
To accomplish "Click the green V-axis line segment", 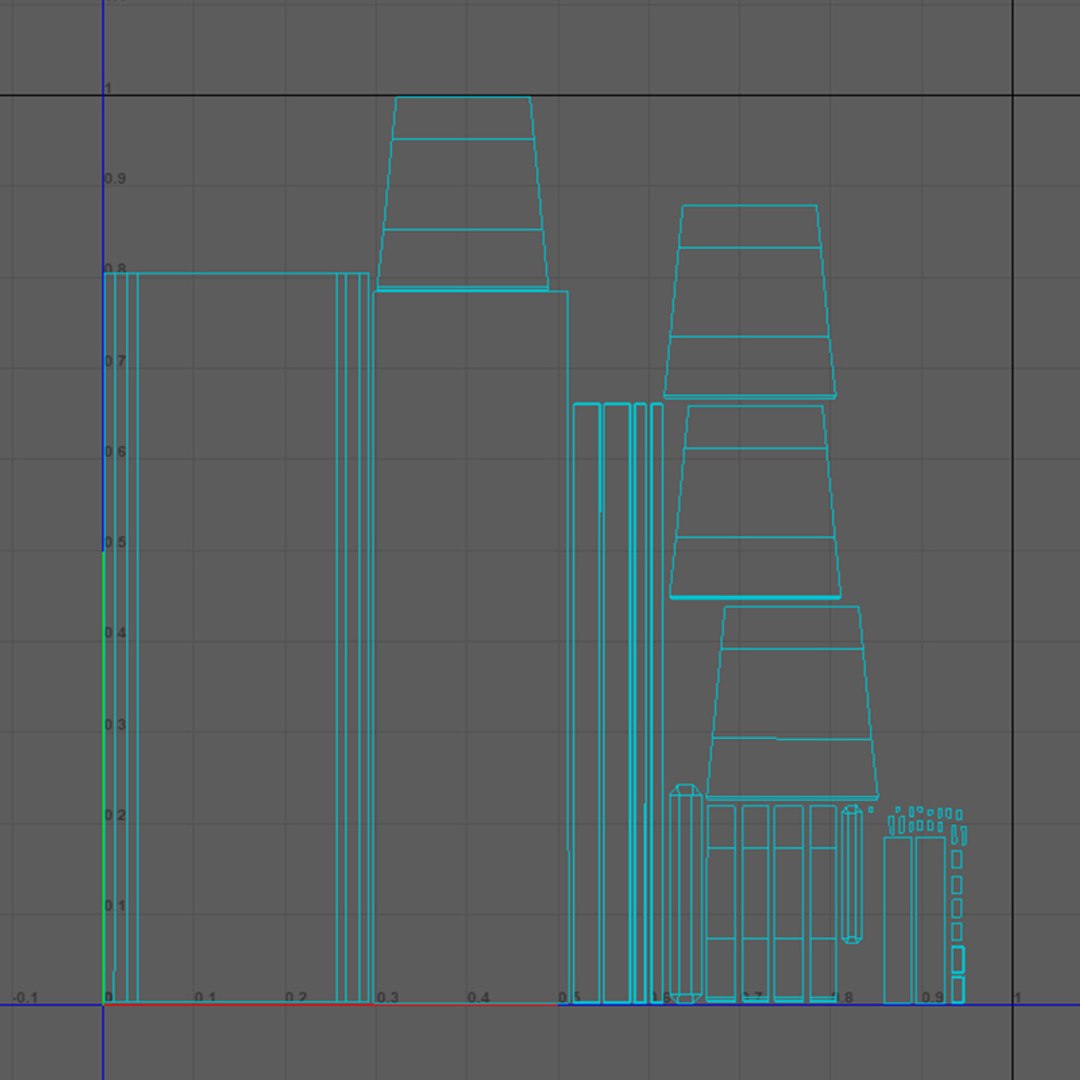I will pyautogui.click(x=104, y=777).
